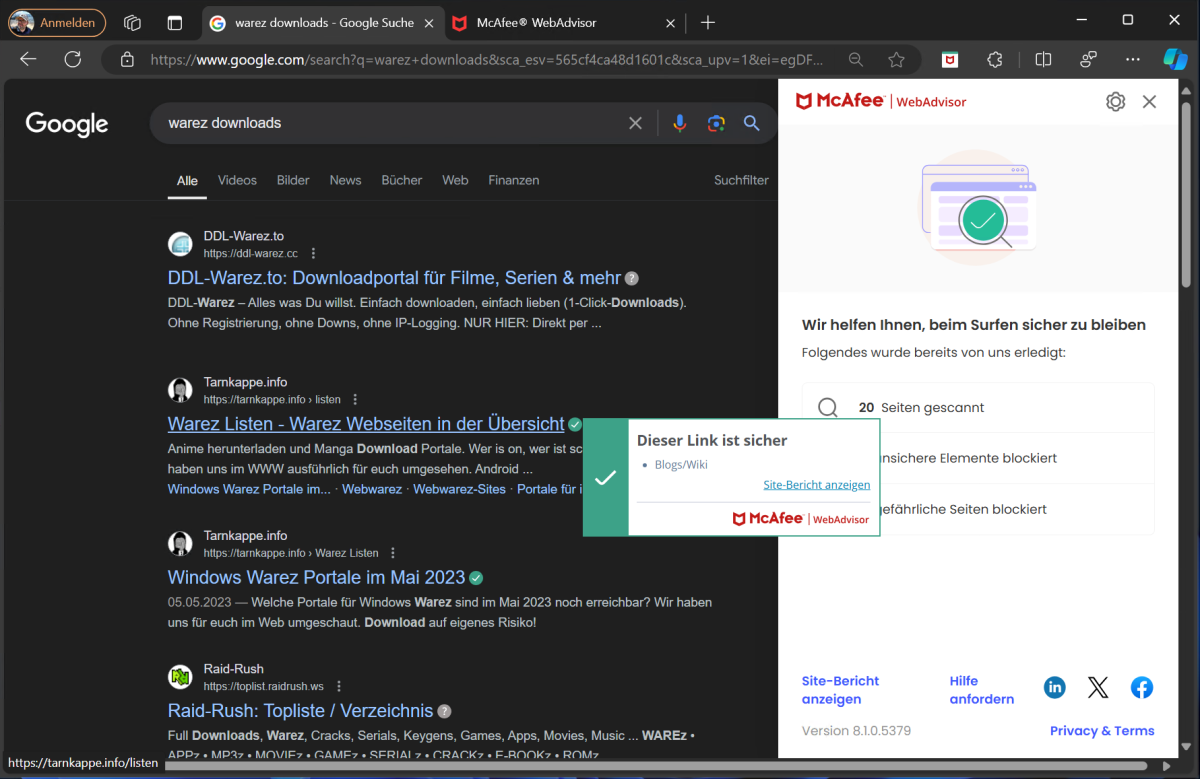Open the Workspaces icon
This screenshot has height=779, width=1200.
pyautogui.click(x=132, y=22)
